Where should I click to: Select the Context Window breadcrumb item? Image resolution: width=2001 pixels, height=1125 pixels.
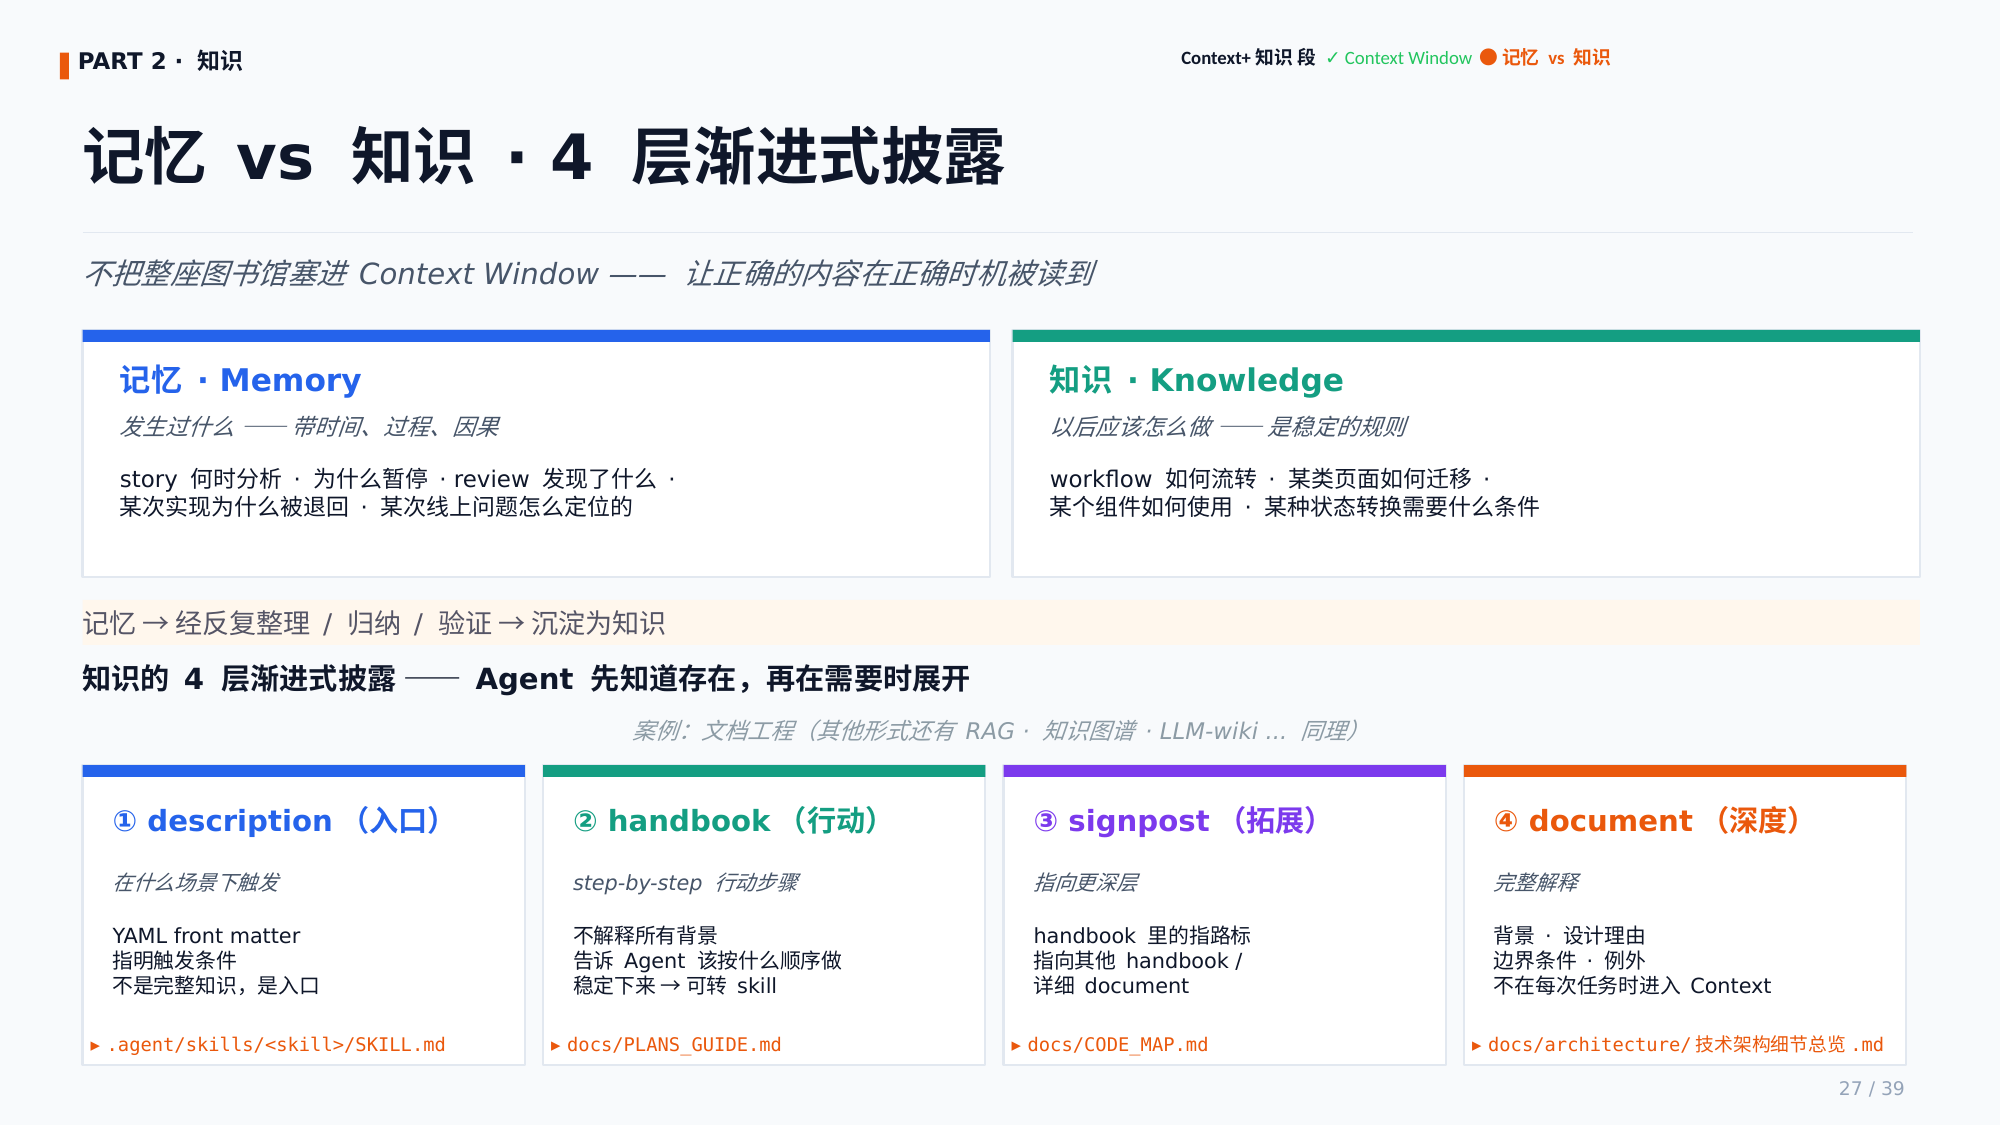[x=1407, y=58]
